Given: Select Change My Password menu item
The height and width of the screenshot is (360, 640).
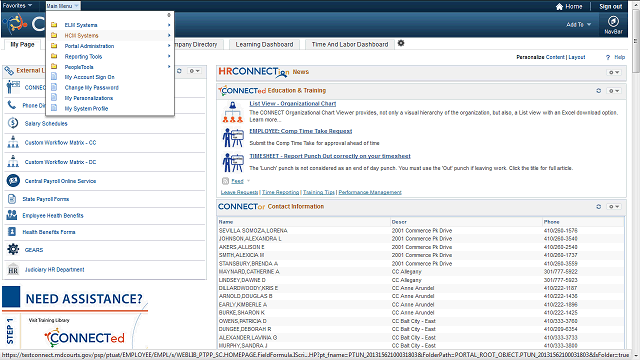Looking at the screenshot, I should coord(91,87).
